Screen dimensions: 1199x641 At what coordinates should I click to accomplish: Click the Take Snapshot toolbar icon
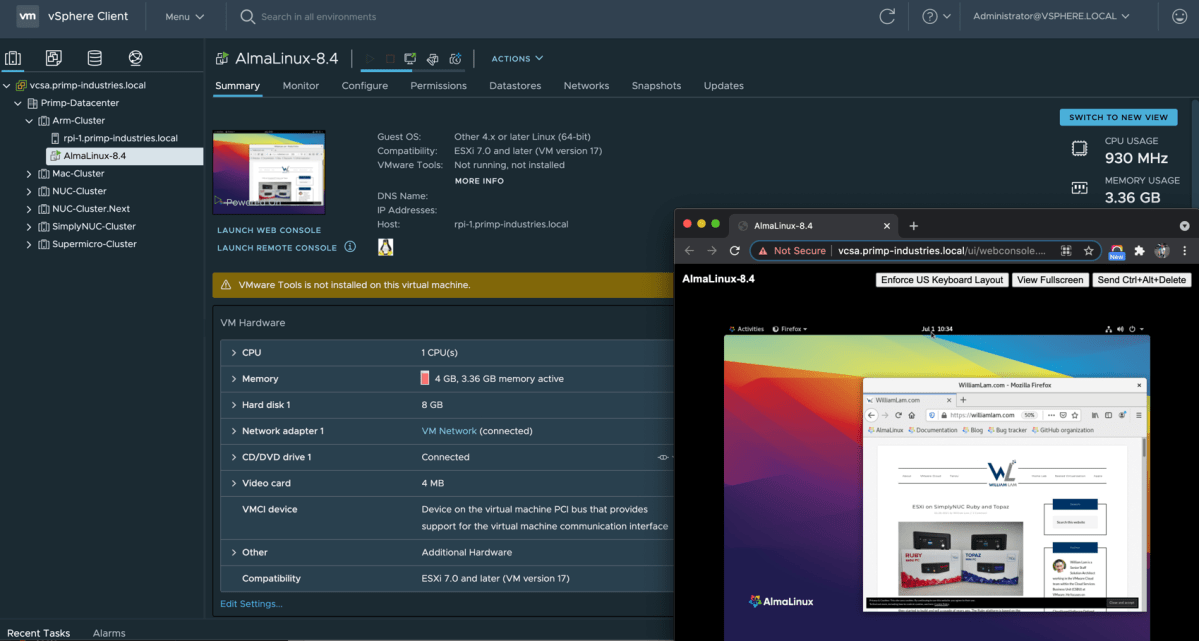[x=455, y=59]
